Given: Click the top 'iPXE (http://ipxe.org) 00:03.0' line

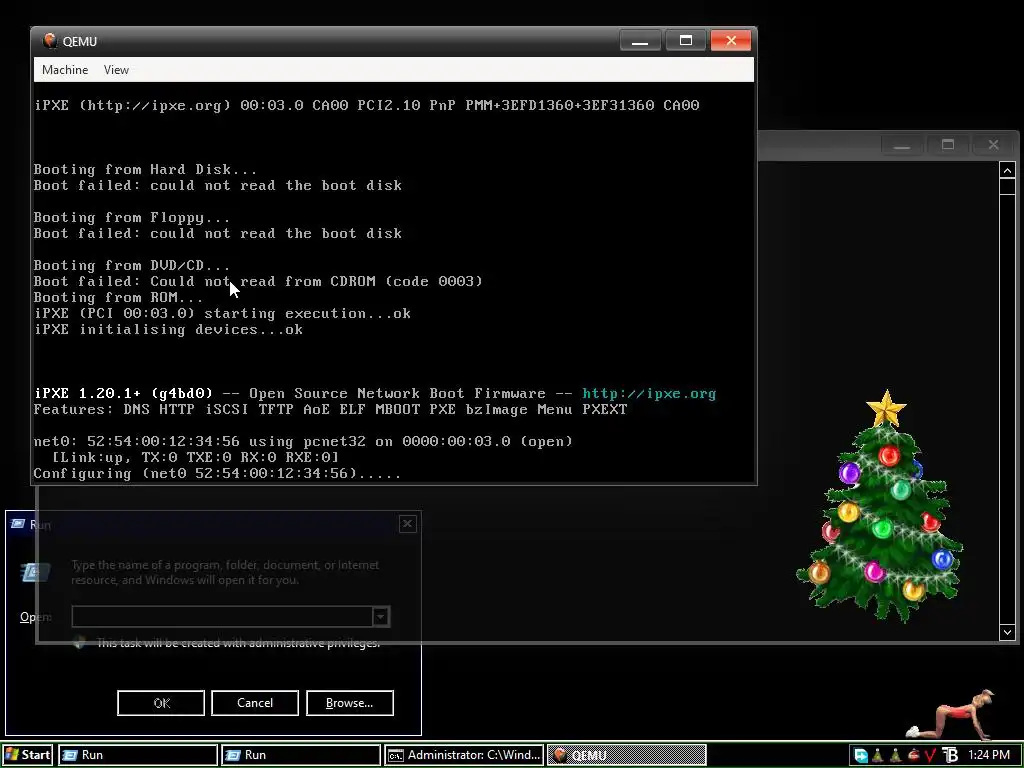Looking at the screenshot, I should (x=366, y=105).
